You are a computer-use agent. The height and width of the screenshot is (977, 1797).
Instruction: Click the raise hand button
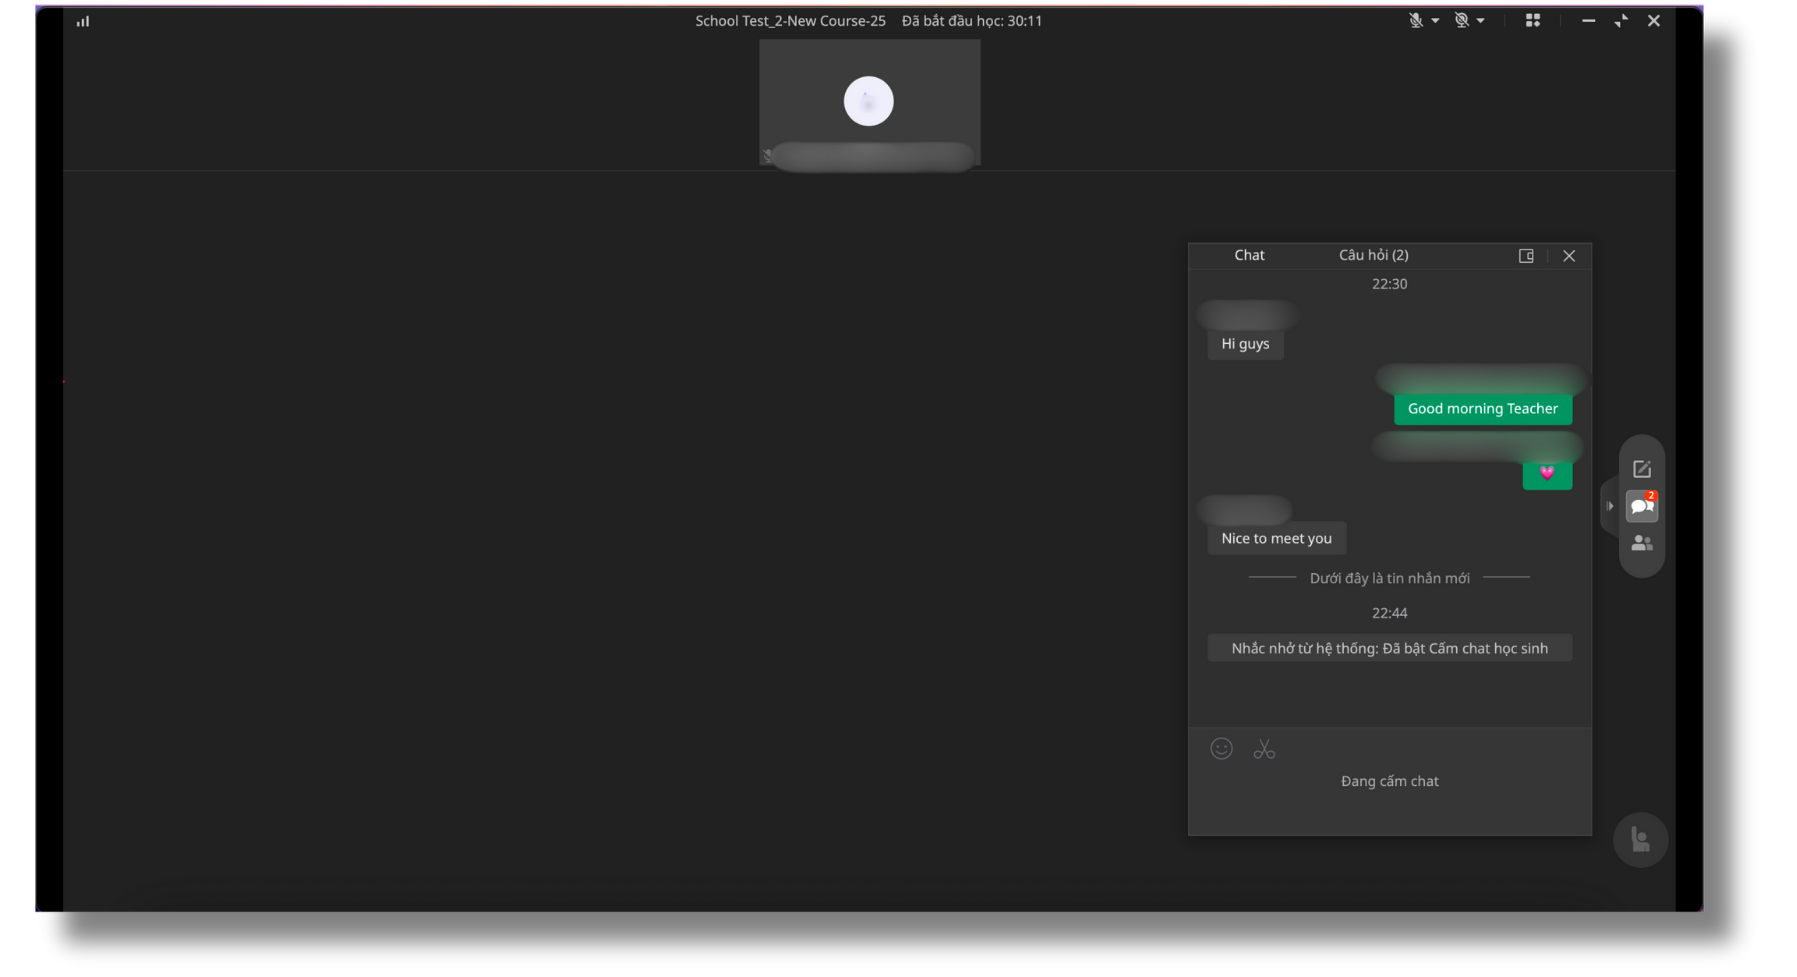pos(1640,839)
